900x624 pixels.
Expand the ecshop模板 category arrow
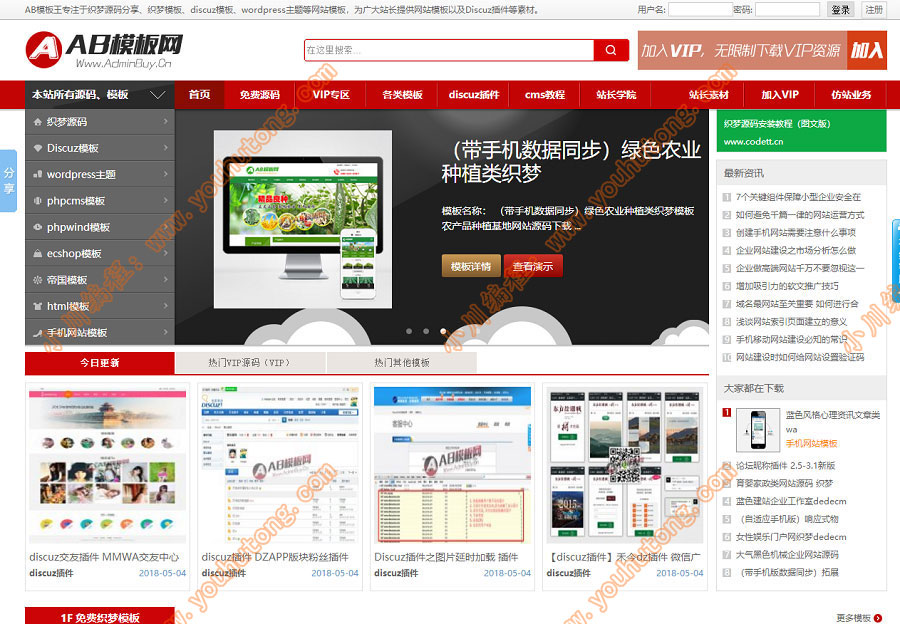coord(165,254)
